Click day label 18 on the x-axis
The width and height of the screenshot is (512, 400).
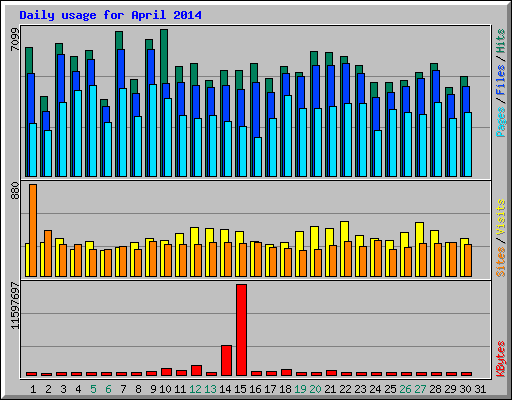coord(285,389)
